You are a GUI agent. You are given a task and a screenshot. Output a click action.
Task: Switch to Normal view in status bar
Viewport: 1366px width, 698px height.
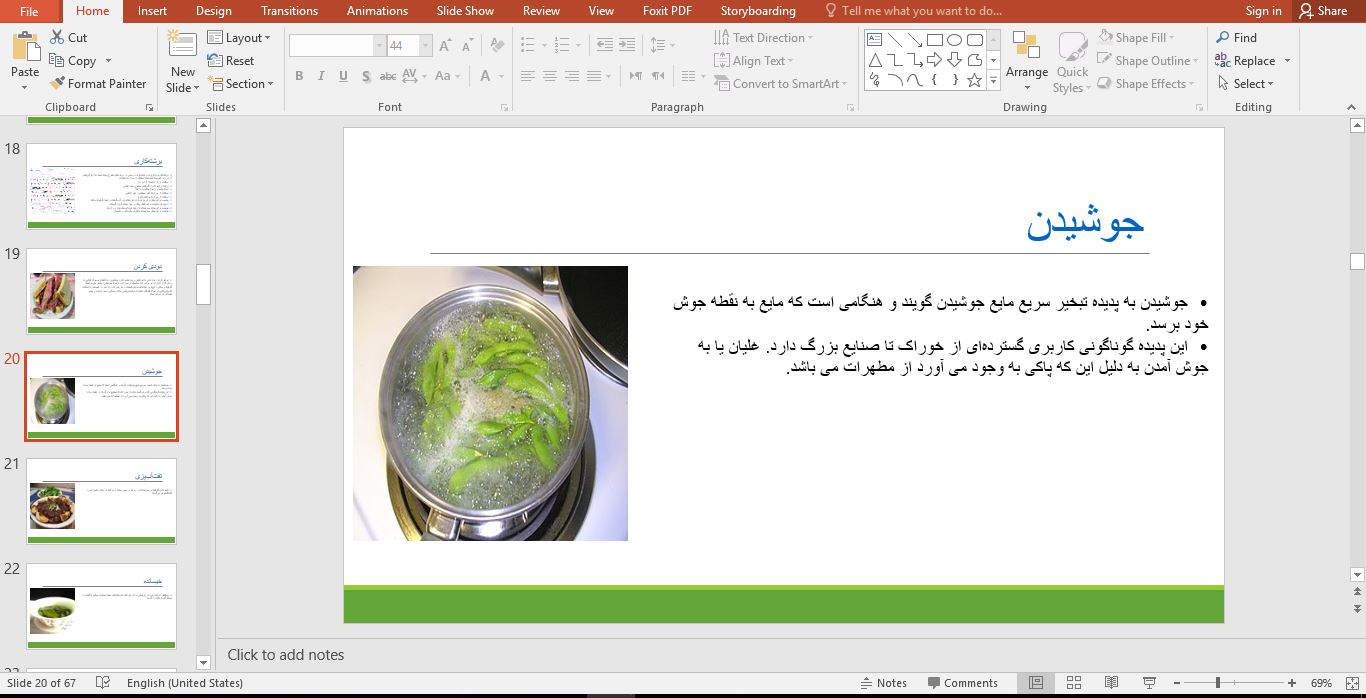pyautogui.click(x=1036, y=683)
